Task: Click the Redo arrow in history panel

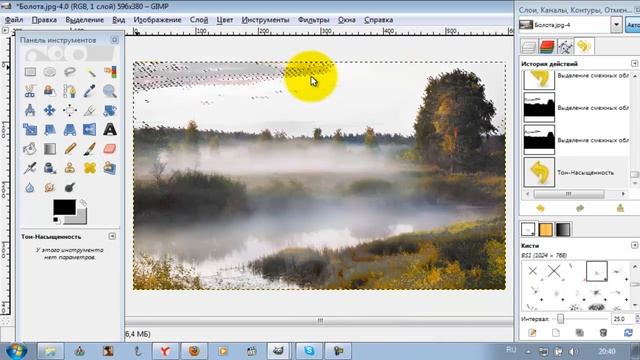Action: pos(580,208)
